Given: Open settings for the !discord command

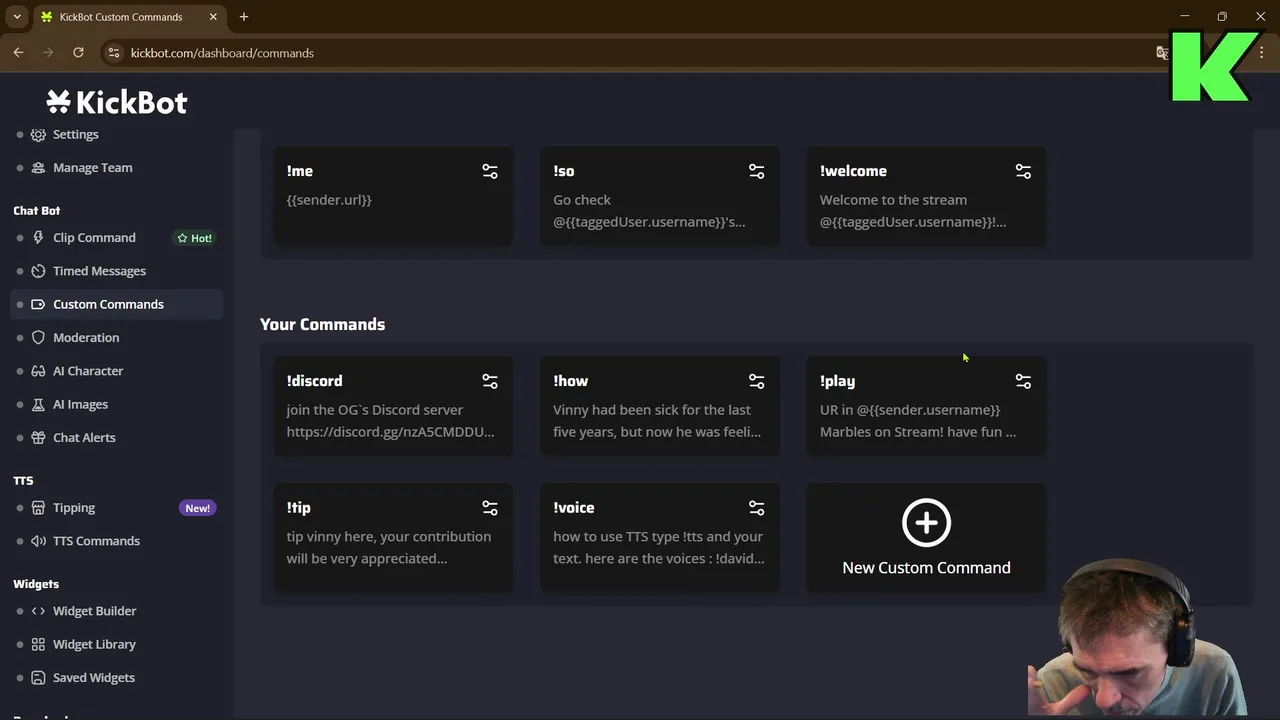Looking at the screenshot, I should pos(490,381).
